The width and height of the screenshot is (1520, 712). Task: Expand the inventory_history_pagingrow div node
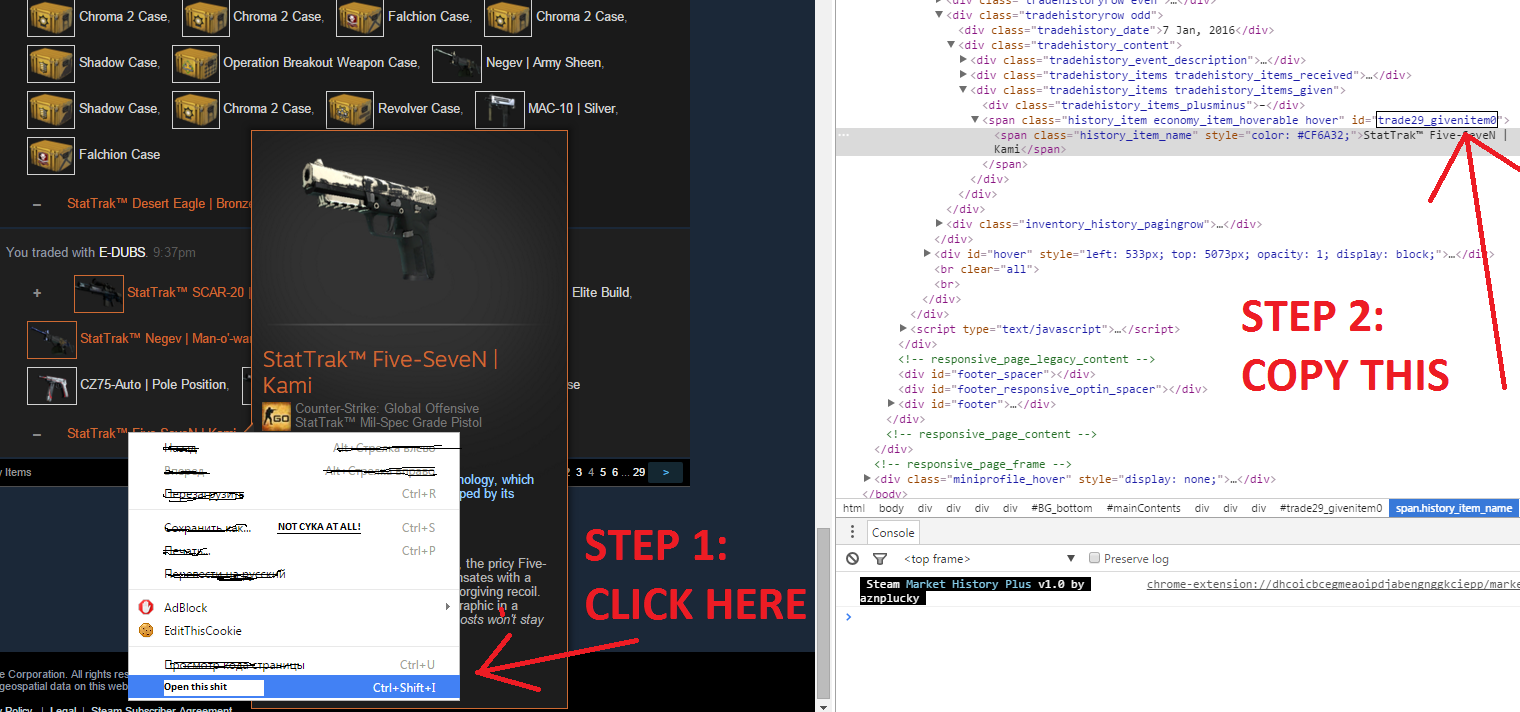coord(939,224)
